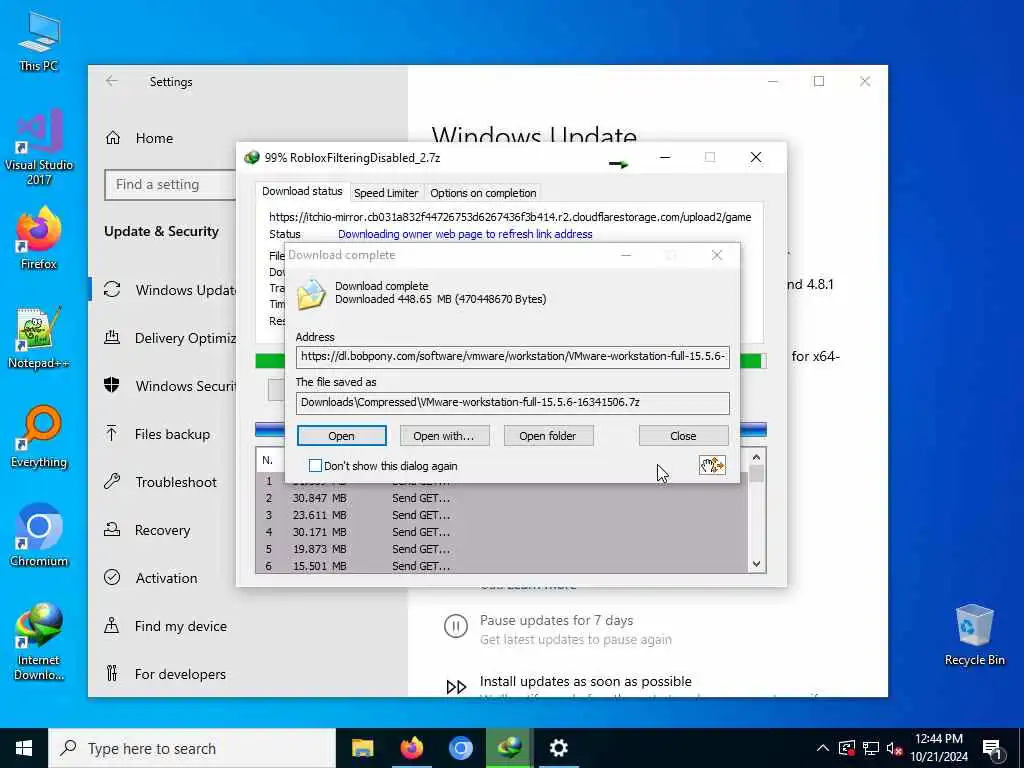Click Install updates as soon as possible
1024x768 pixels.
tap(585, 681)
